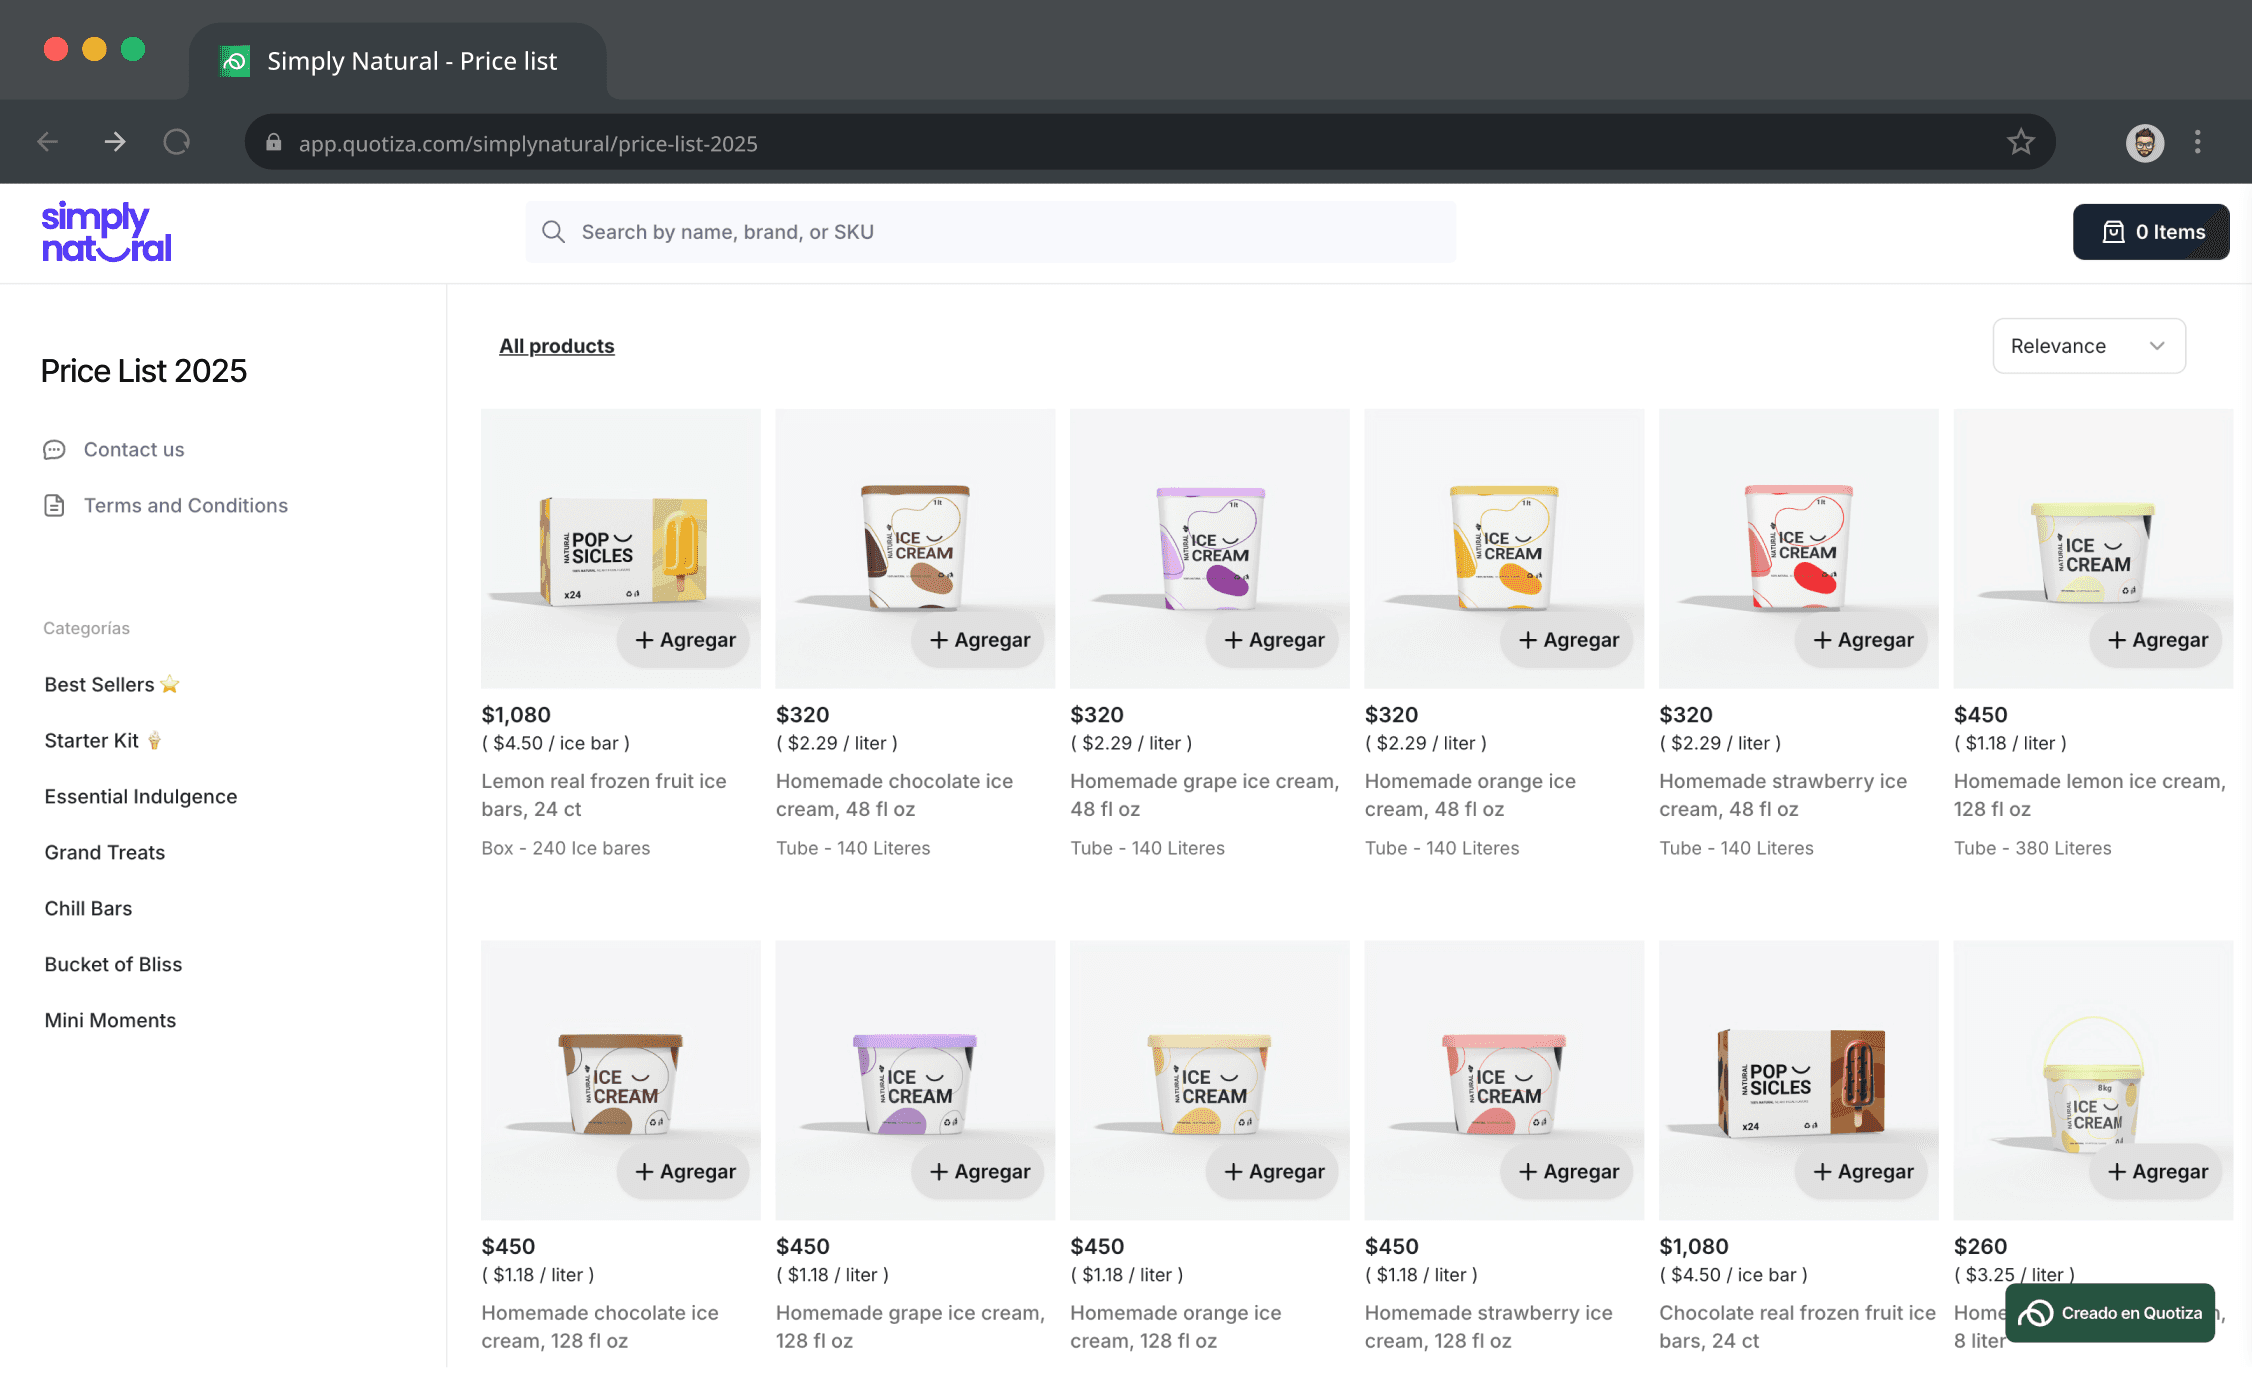This screenshot has width=2252, height=1390.
Task: Select the Simply Natural - Price list tab
Action: pos(398,61)
